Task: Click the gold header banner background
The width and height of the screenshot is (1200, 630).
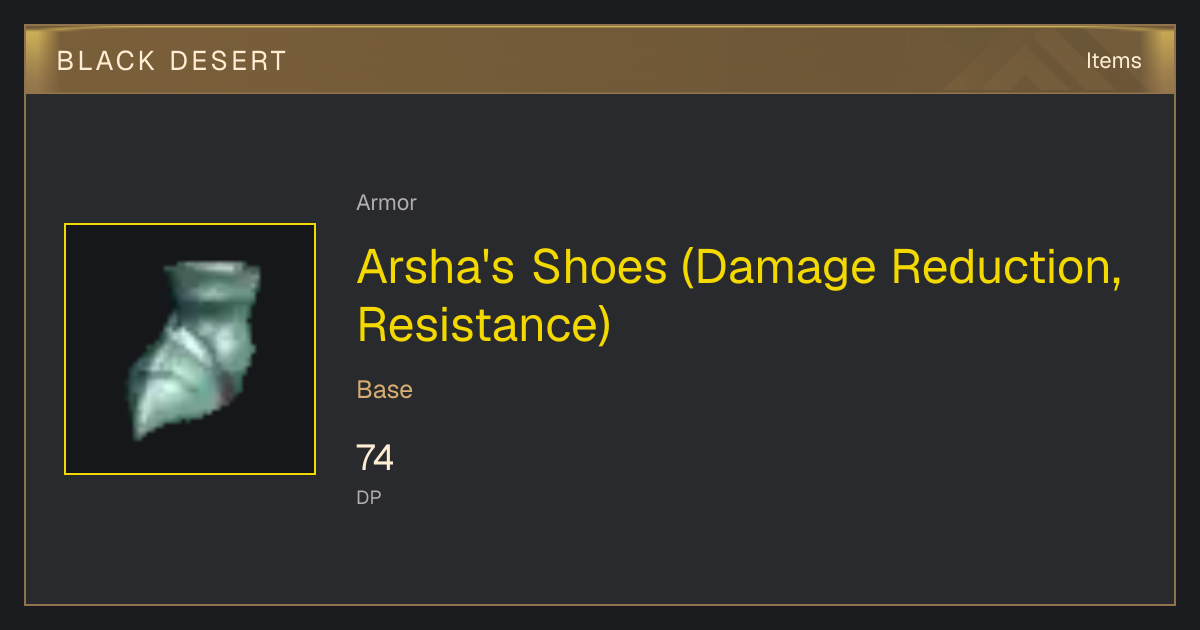Action: (x=600, y=60)
